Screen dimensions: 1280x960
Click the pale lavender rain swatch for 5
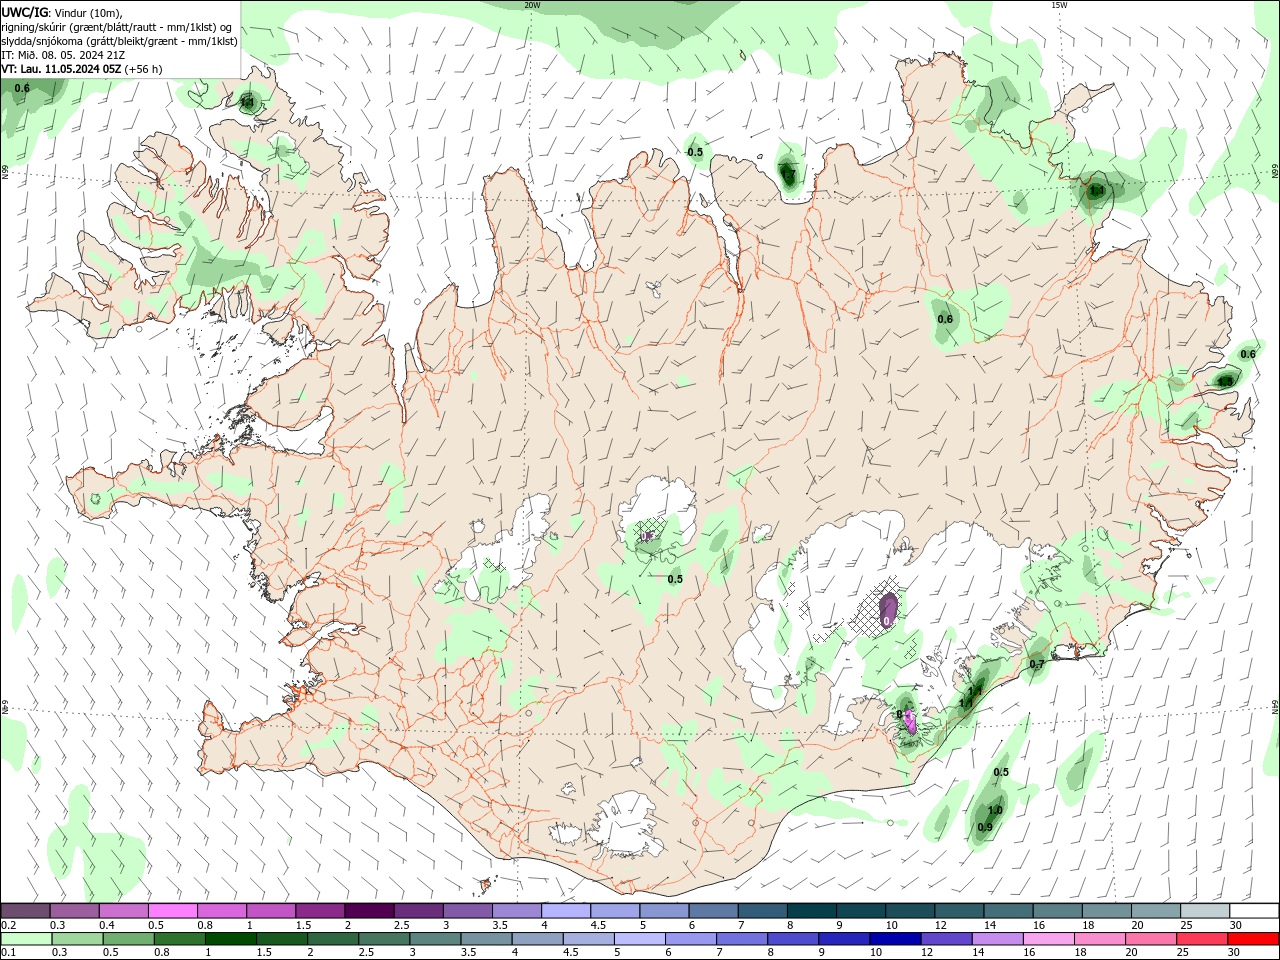pyautogui.click(x=638, y=939)
